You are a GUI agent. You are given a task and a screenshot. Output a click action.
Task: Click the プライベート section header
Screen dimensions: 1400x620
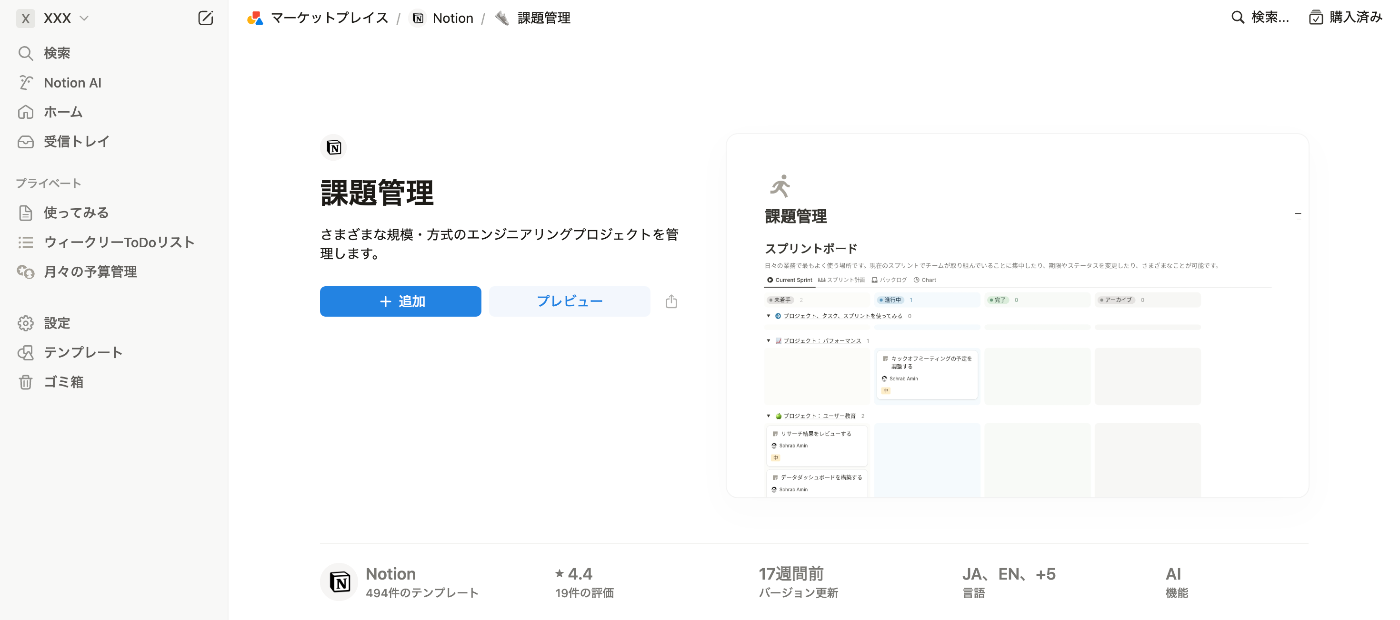[x=49, y=183]
